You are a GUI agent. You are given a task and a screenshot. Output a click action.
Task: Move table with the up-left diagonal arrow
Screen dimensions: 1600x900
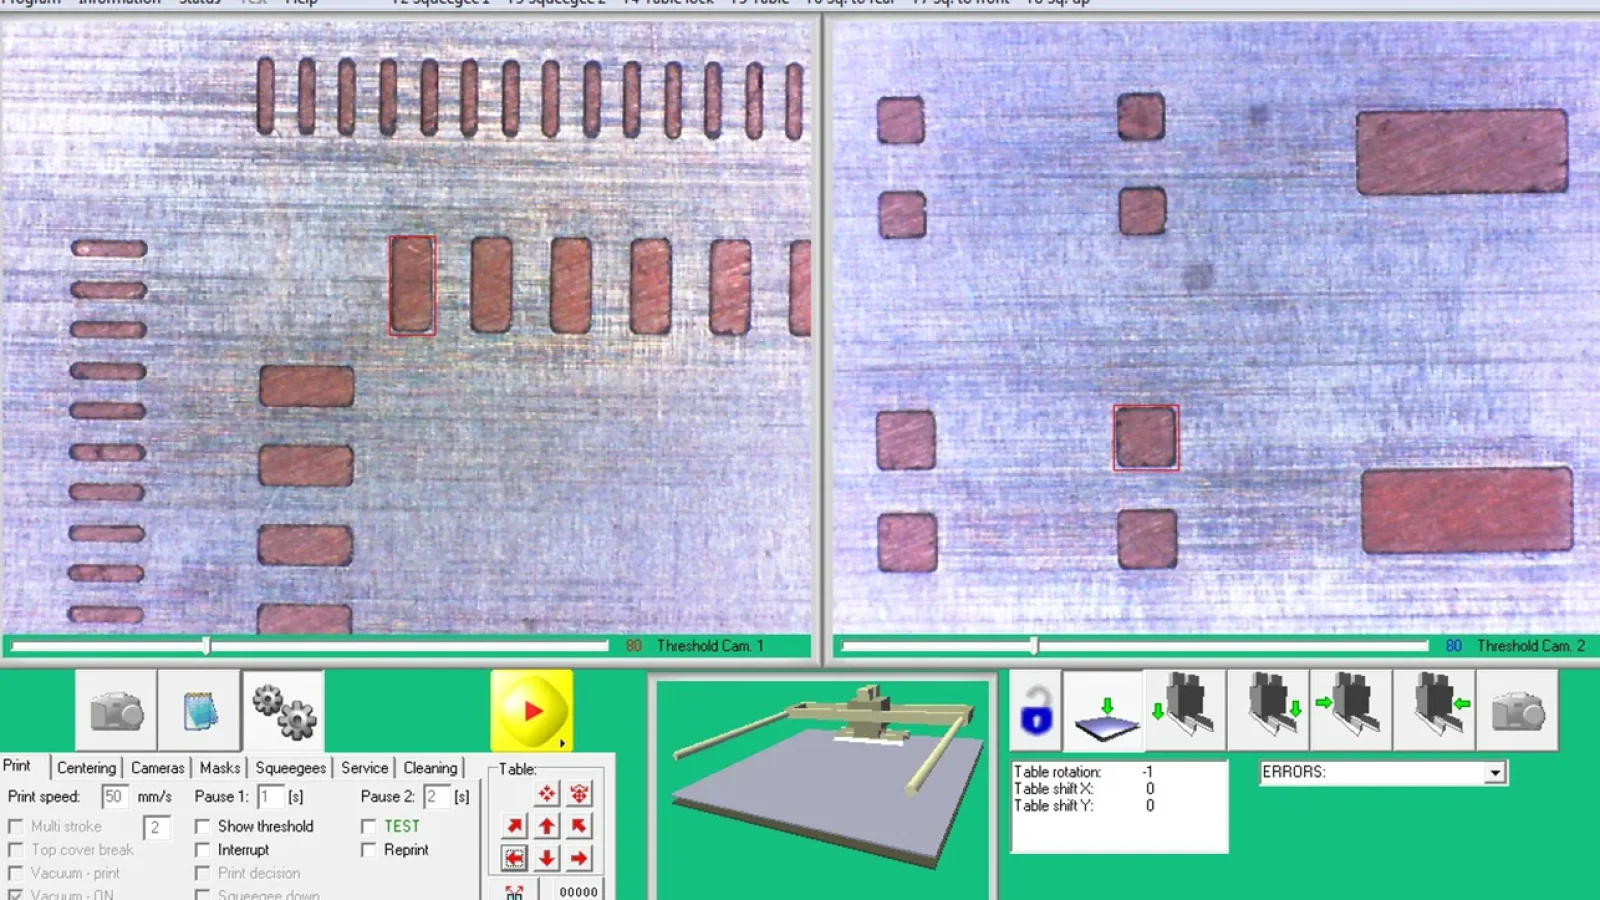tap(579, 826)
